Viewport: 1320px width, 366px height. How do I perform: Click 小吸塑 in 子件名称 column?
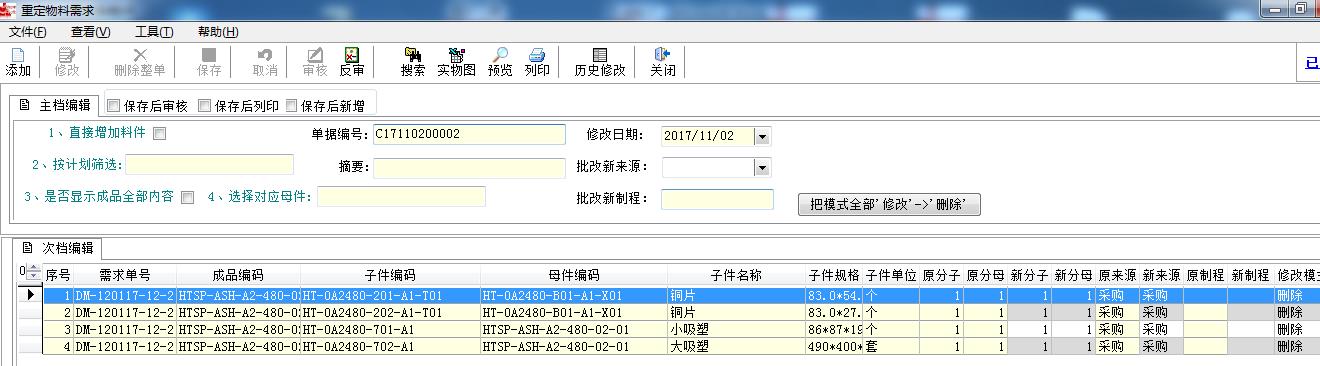click(737, 329)
